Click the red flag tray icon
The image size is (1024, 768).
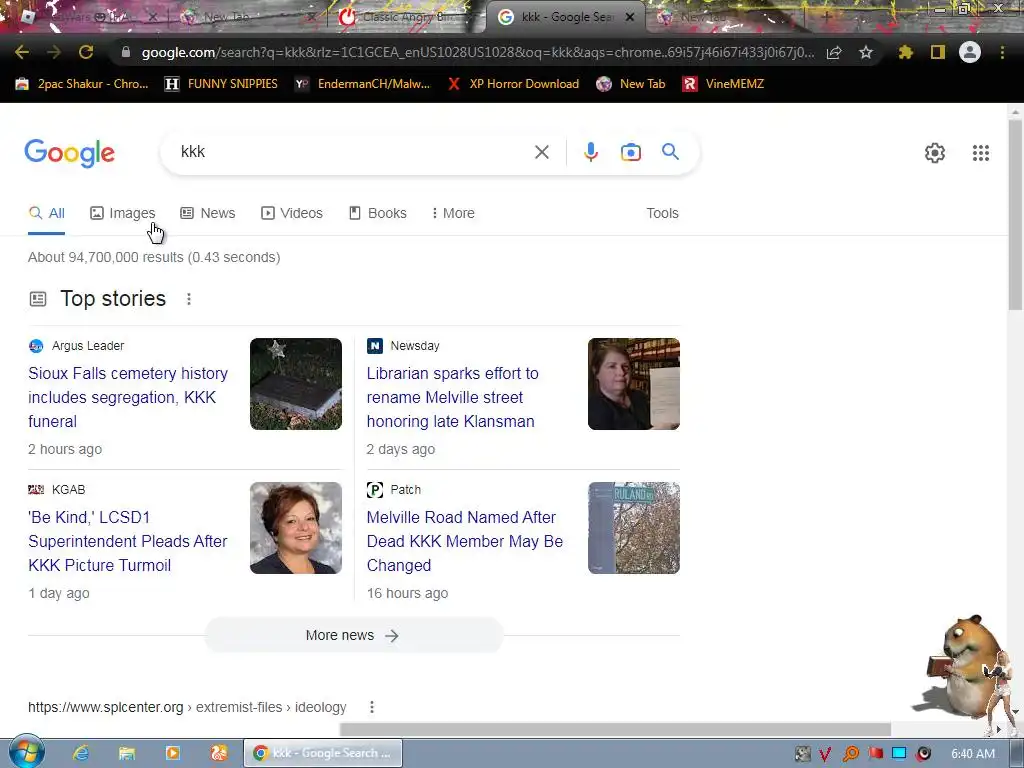[875, 754]
